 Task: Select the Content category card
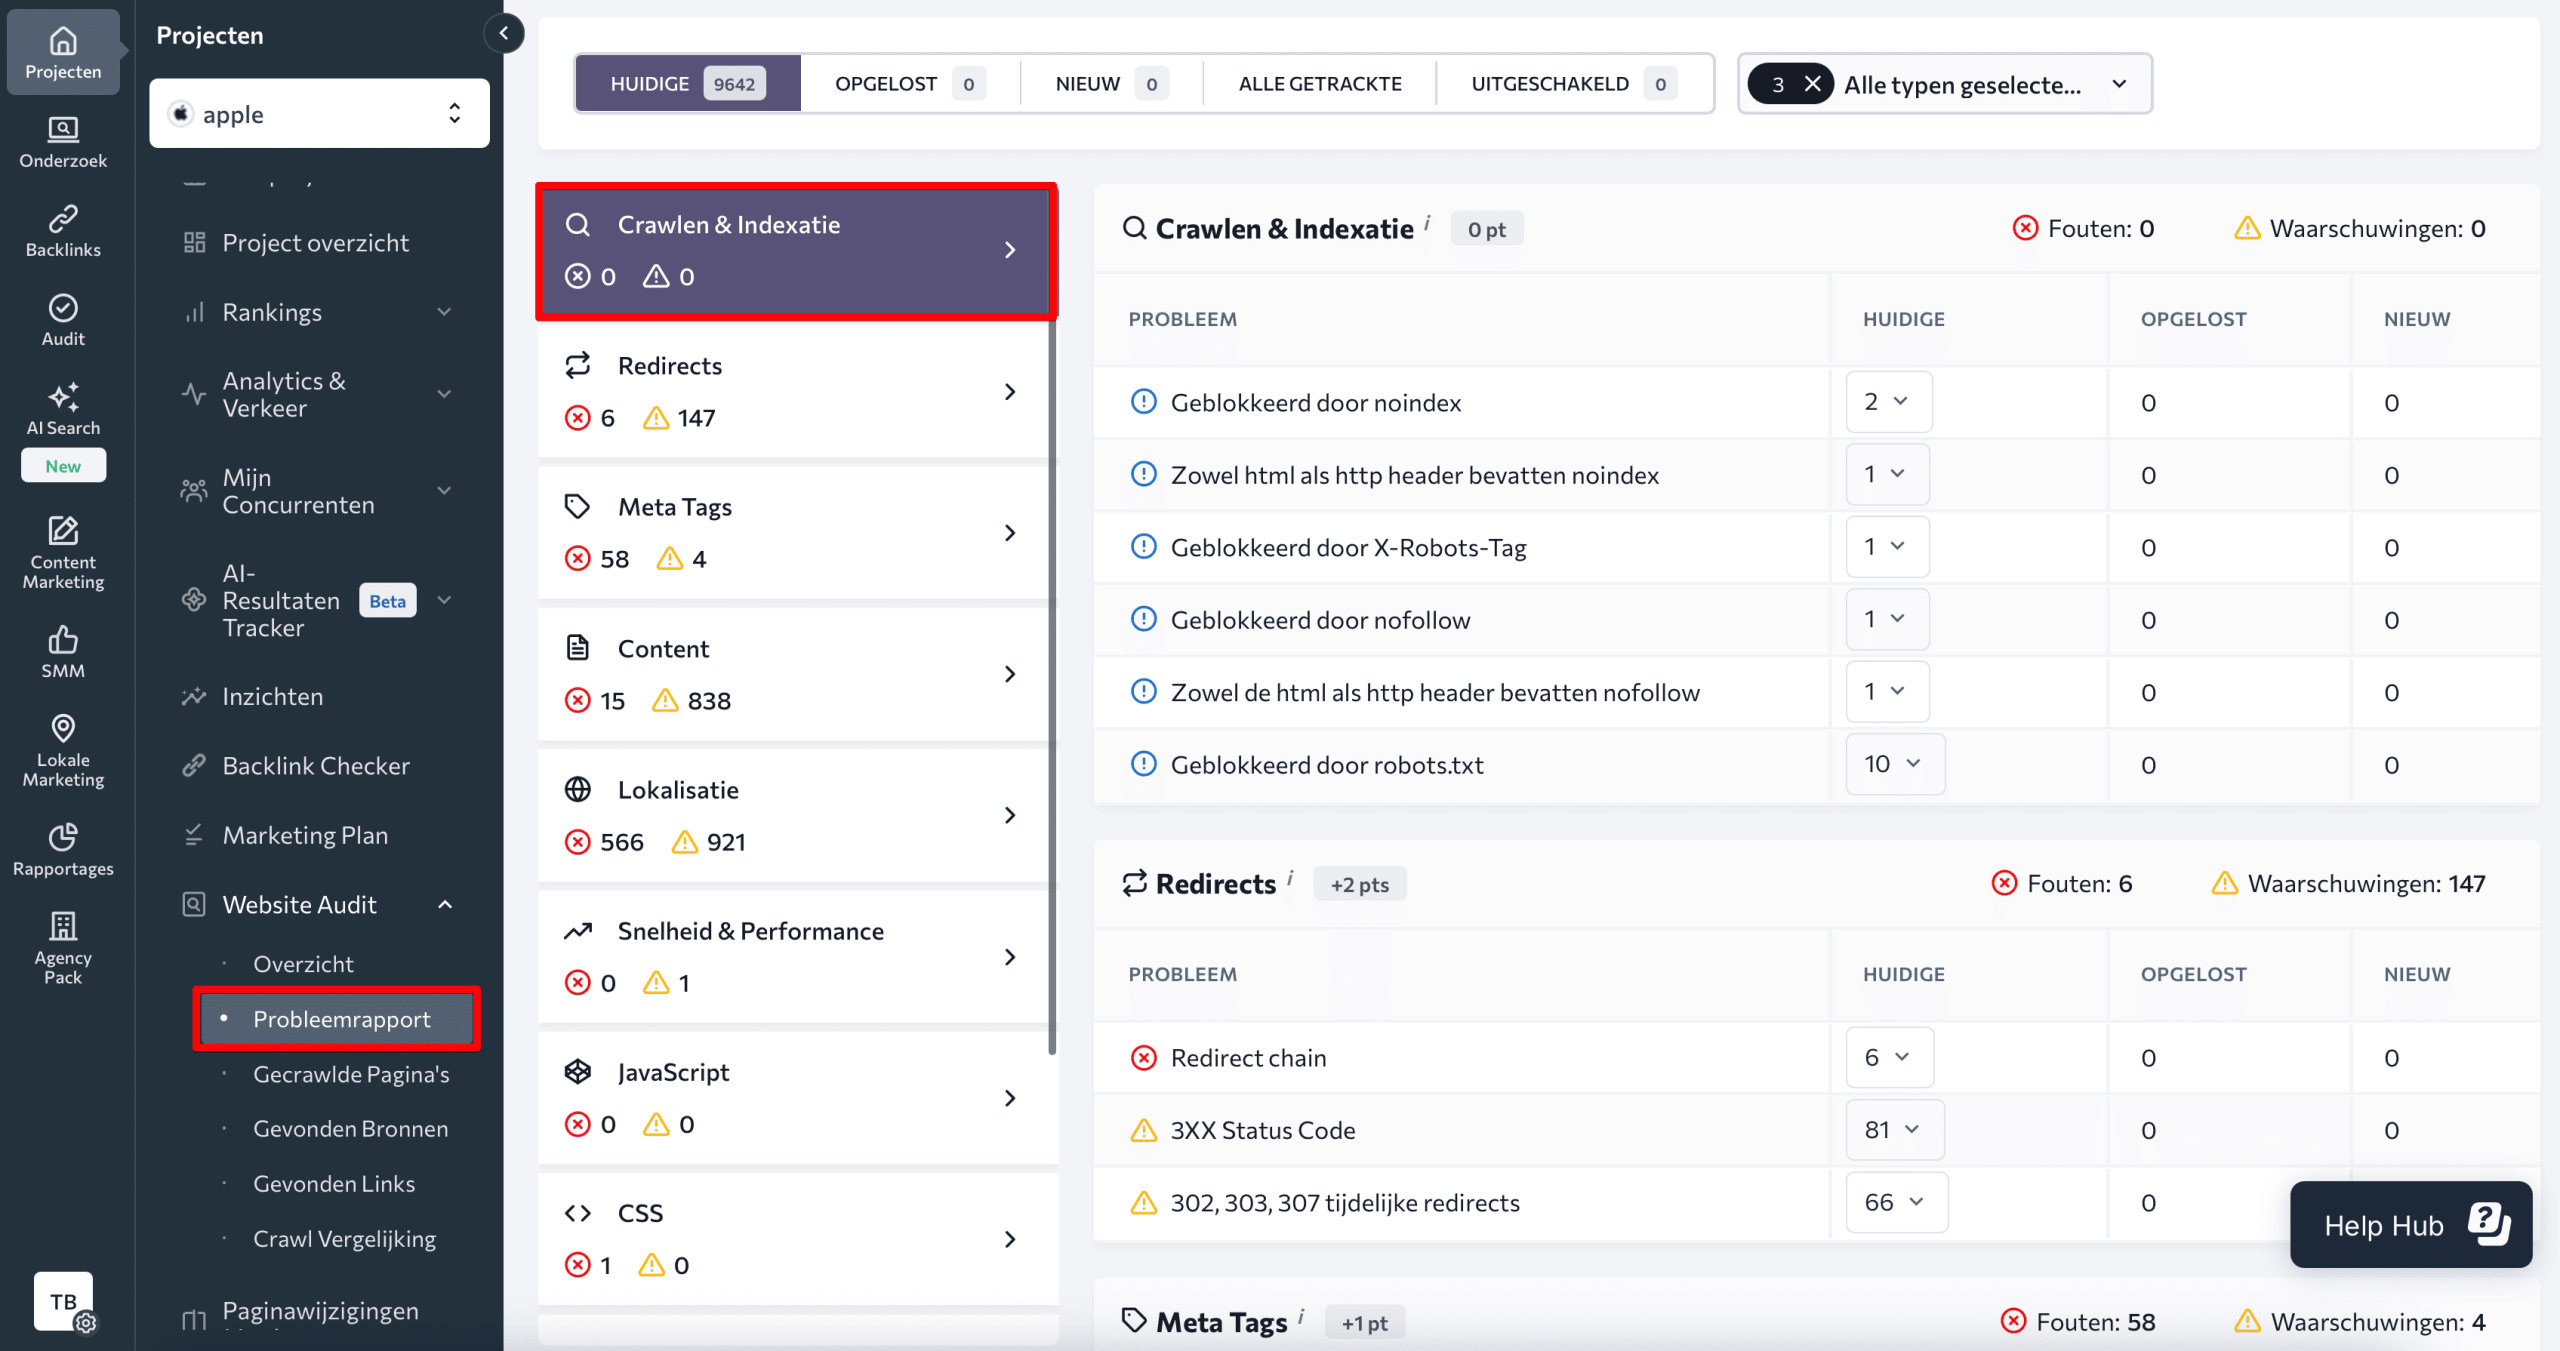click(796, 674)
